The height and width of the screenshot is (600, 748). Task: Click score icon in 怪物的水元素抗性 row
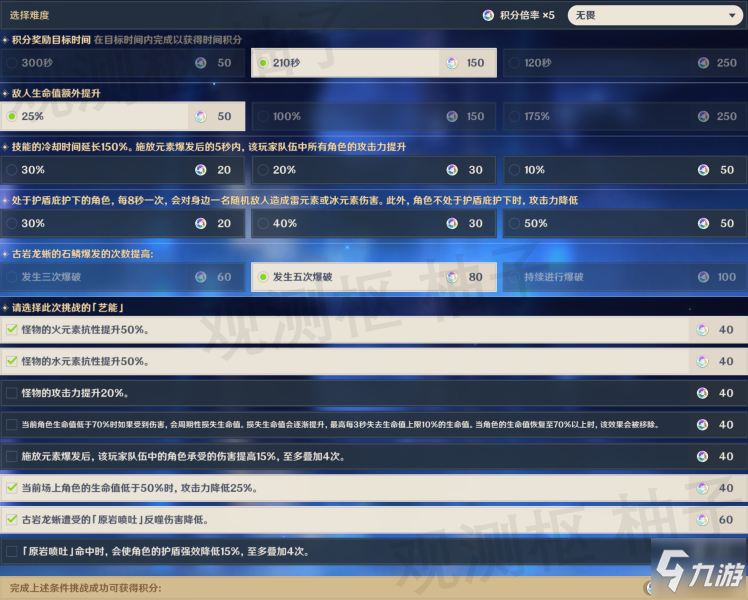tap(702, 361)
